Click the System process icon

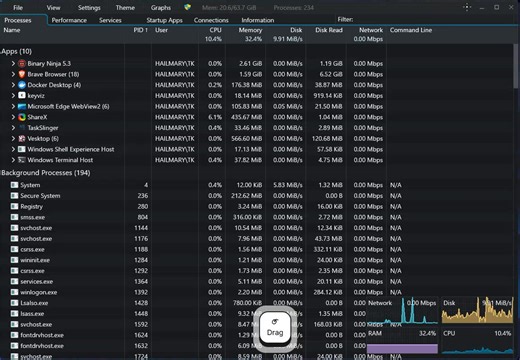pos(14,185)
